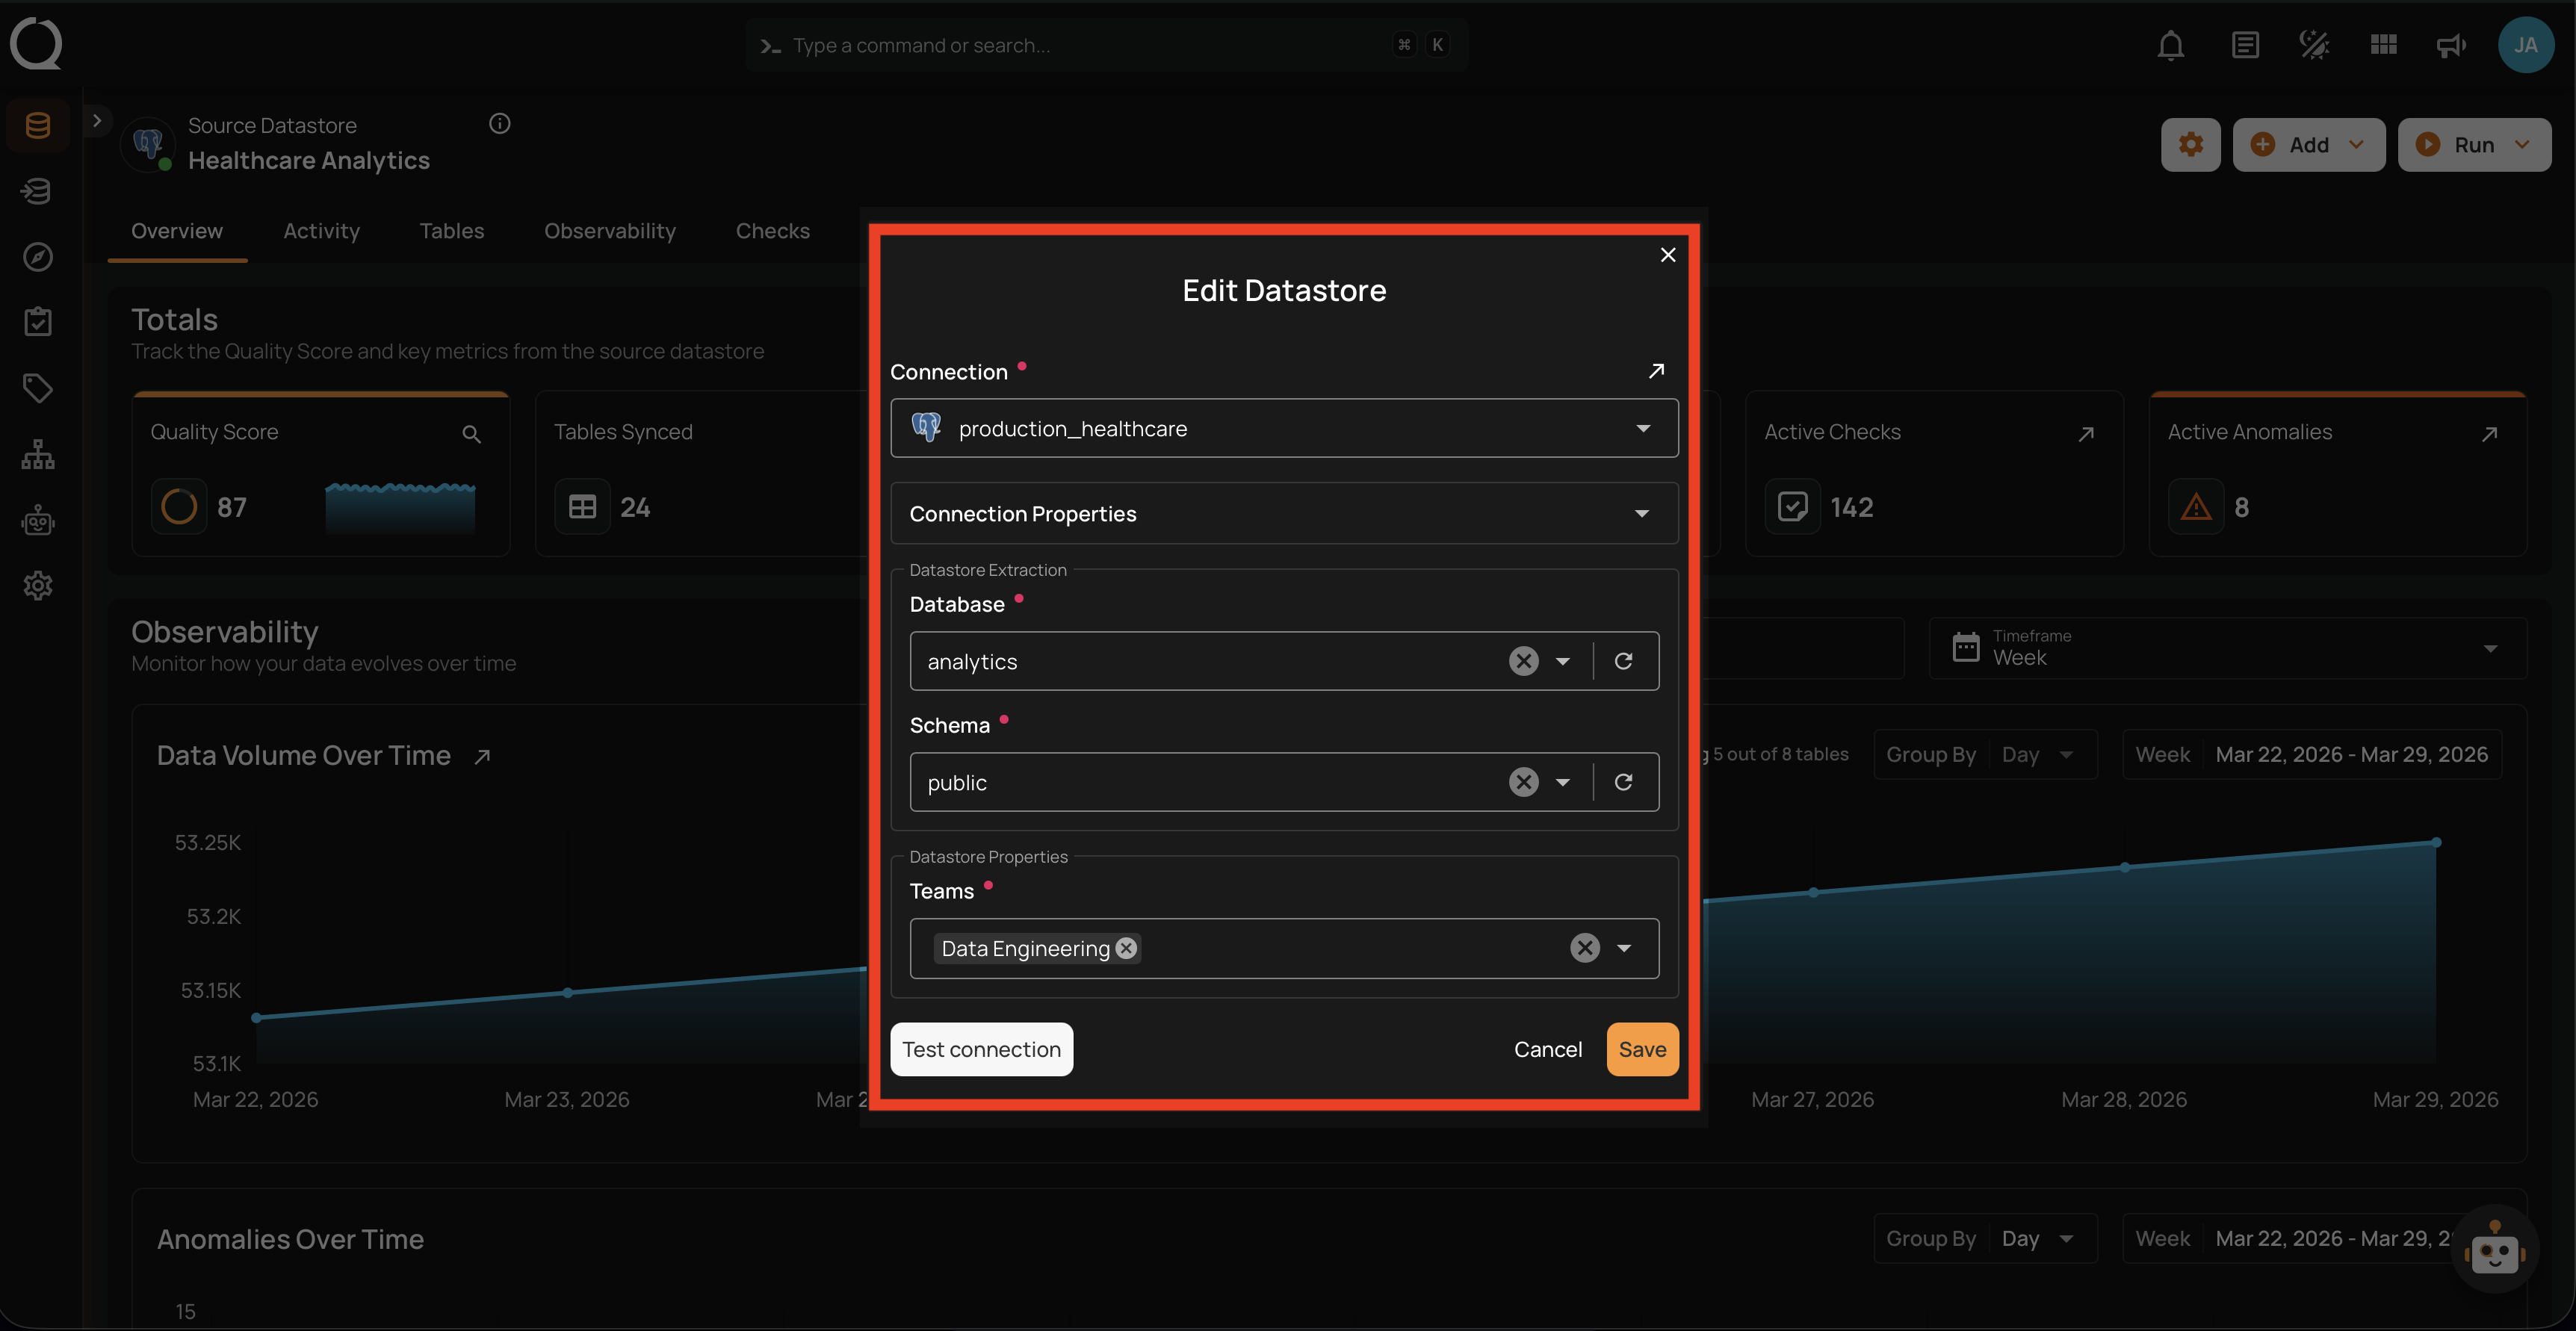Click the Test connection button
The width and height of the screenshot is (2576, 1331).
(x=981, y=1049)
